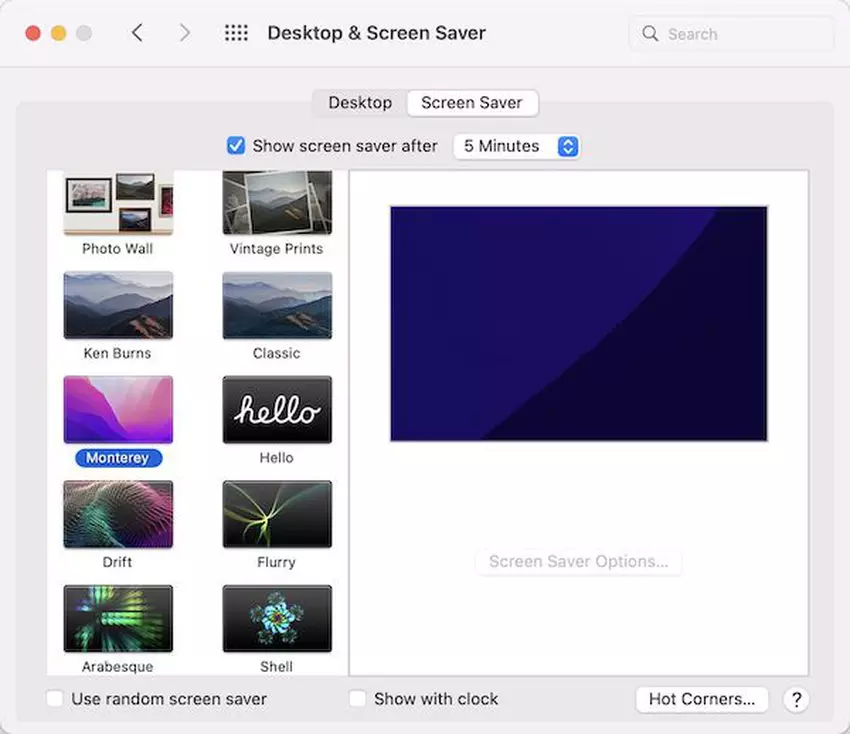Select the Drift screen saver icon
This screenshot has height=734, width=850.
pyautogui.click(x=118, y=514)
